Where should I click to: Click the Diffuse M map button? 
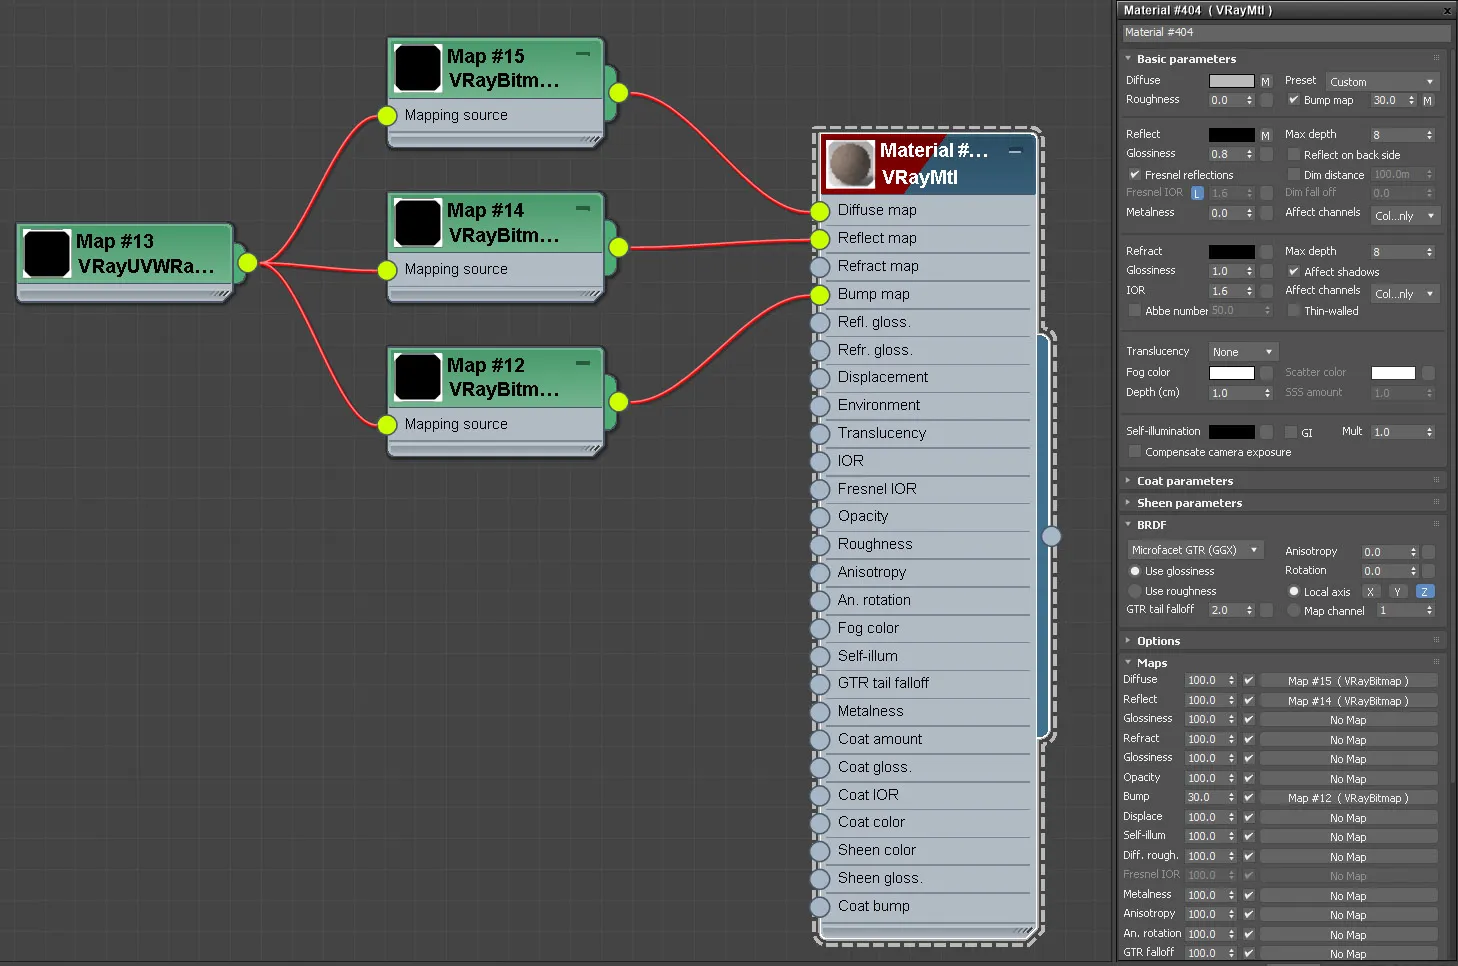pos(1265,82)
